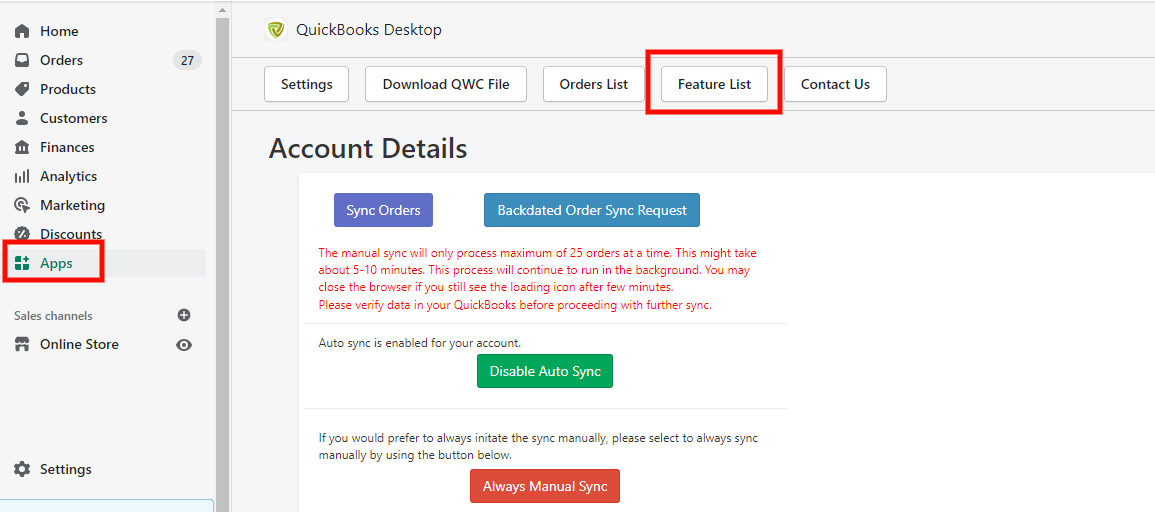Screen dimensions: 1155x512
Task: Click the Account Details heading
Action: 368,148
